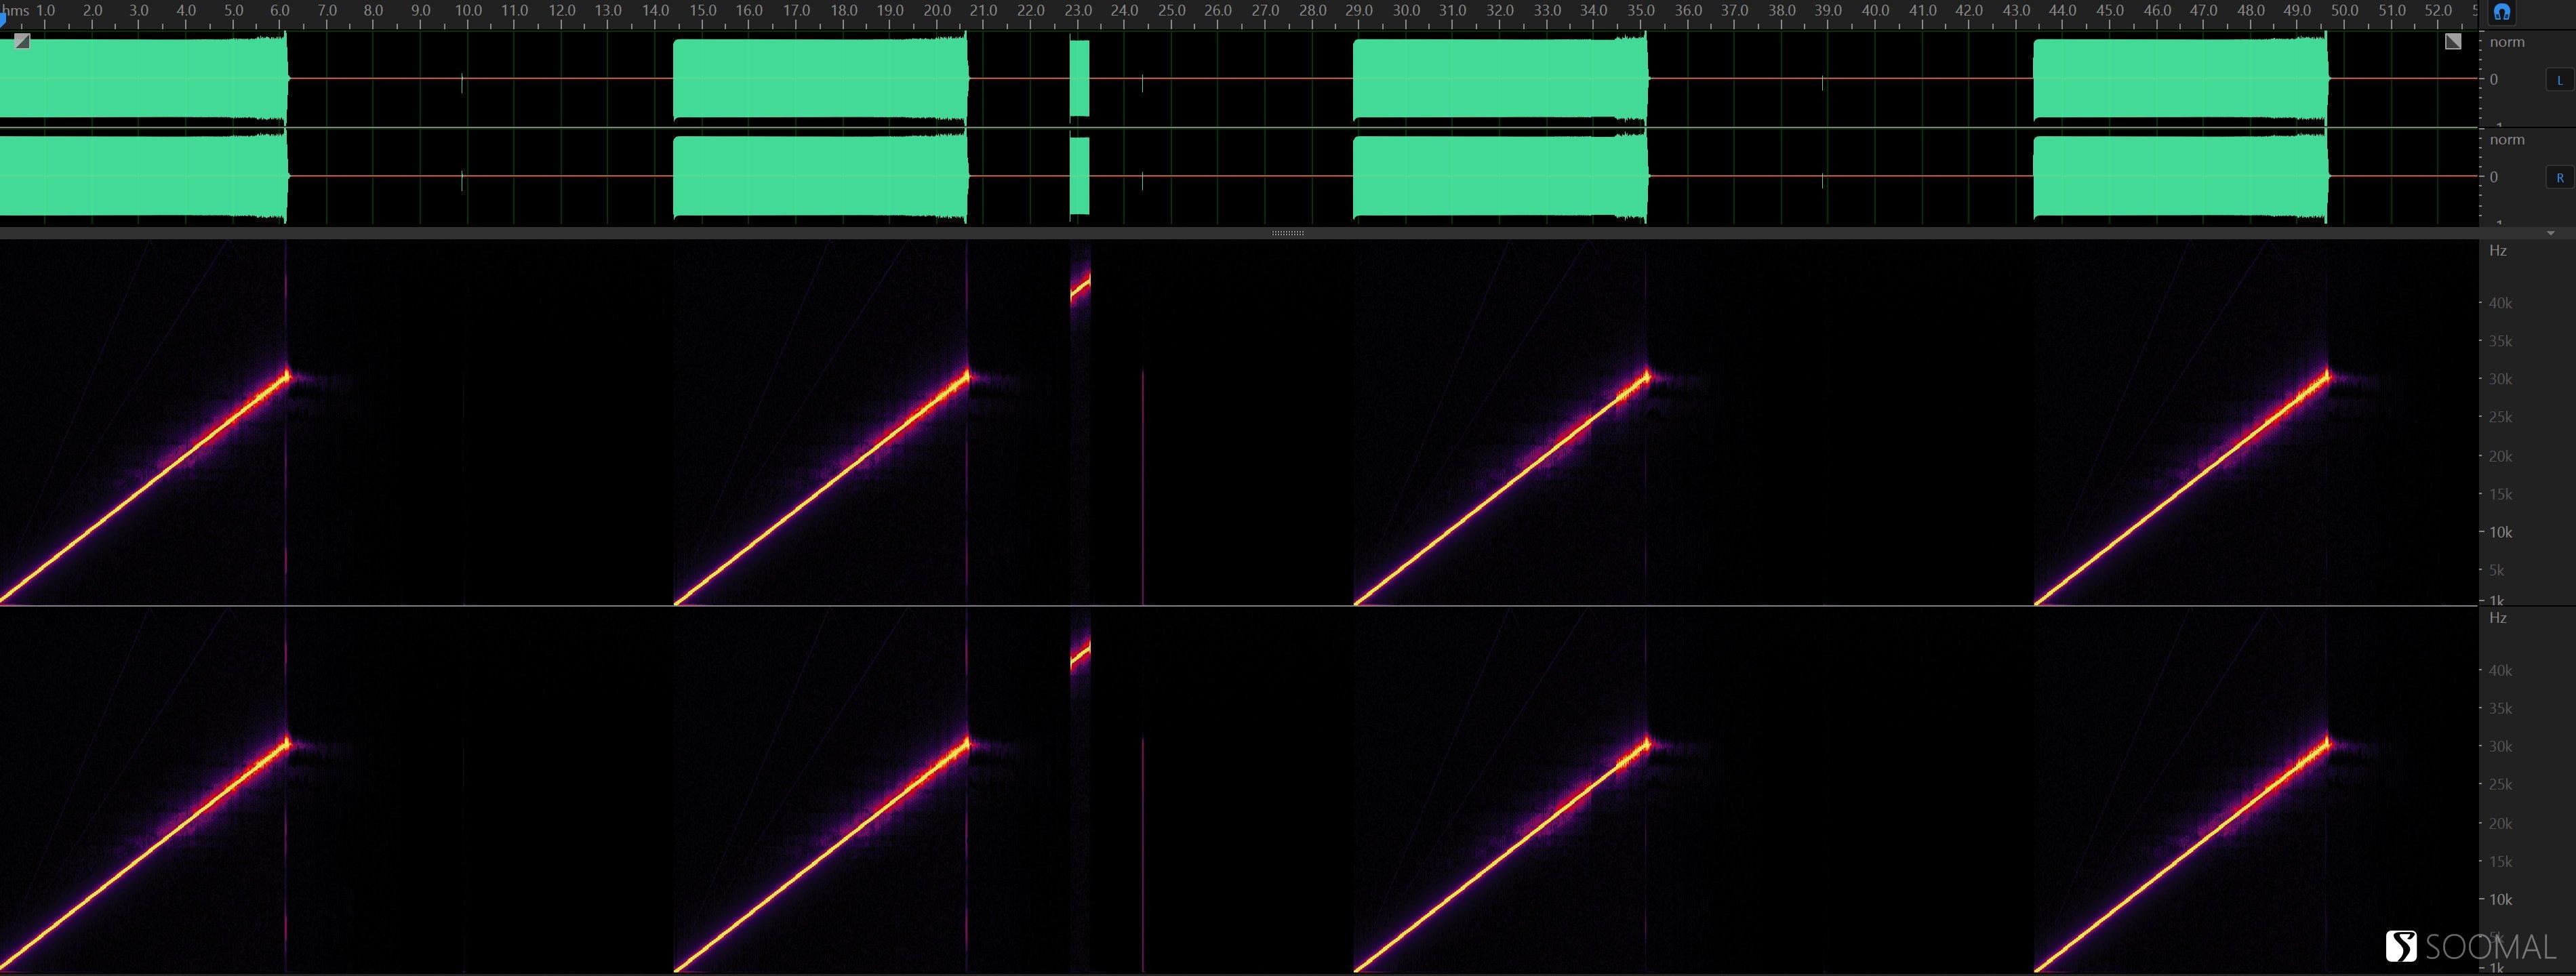
Task: Click the upper spectral Hz scale label
Action: coord(2498,251)
